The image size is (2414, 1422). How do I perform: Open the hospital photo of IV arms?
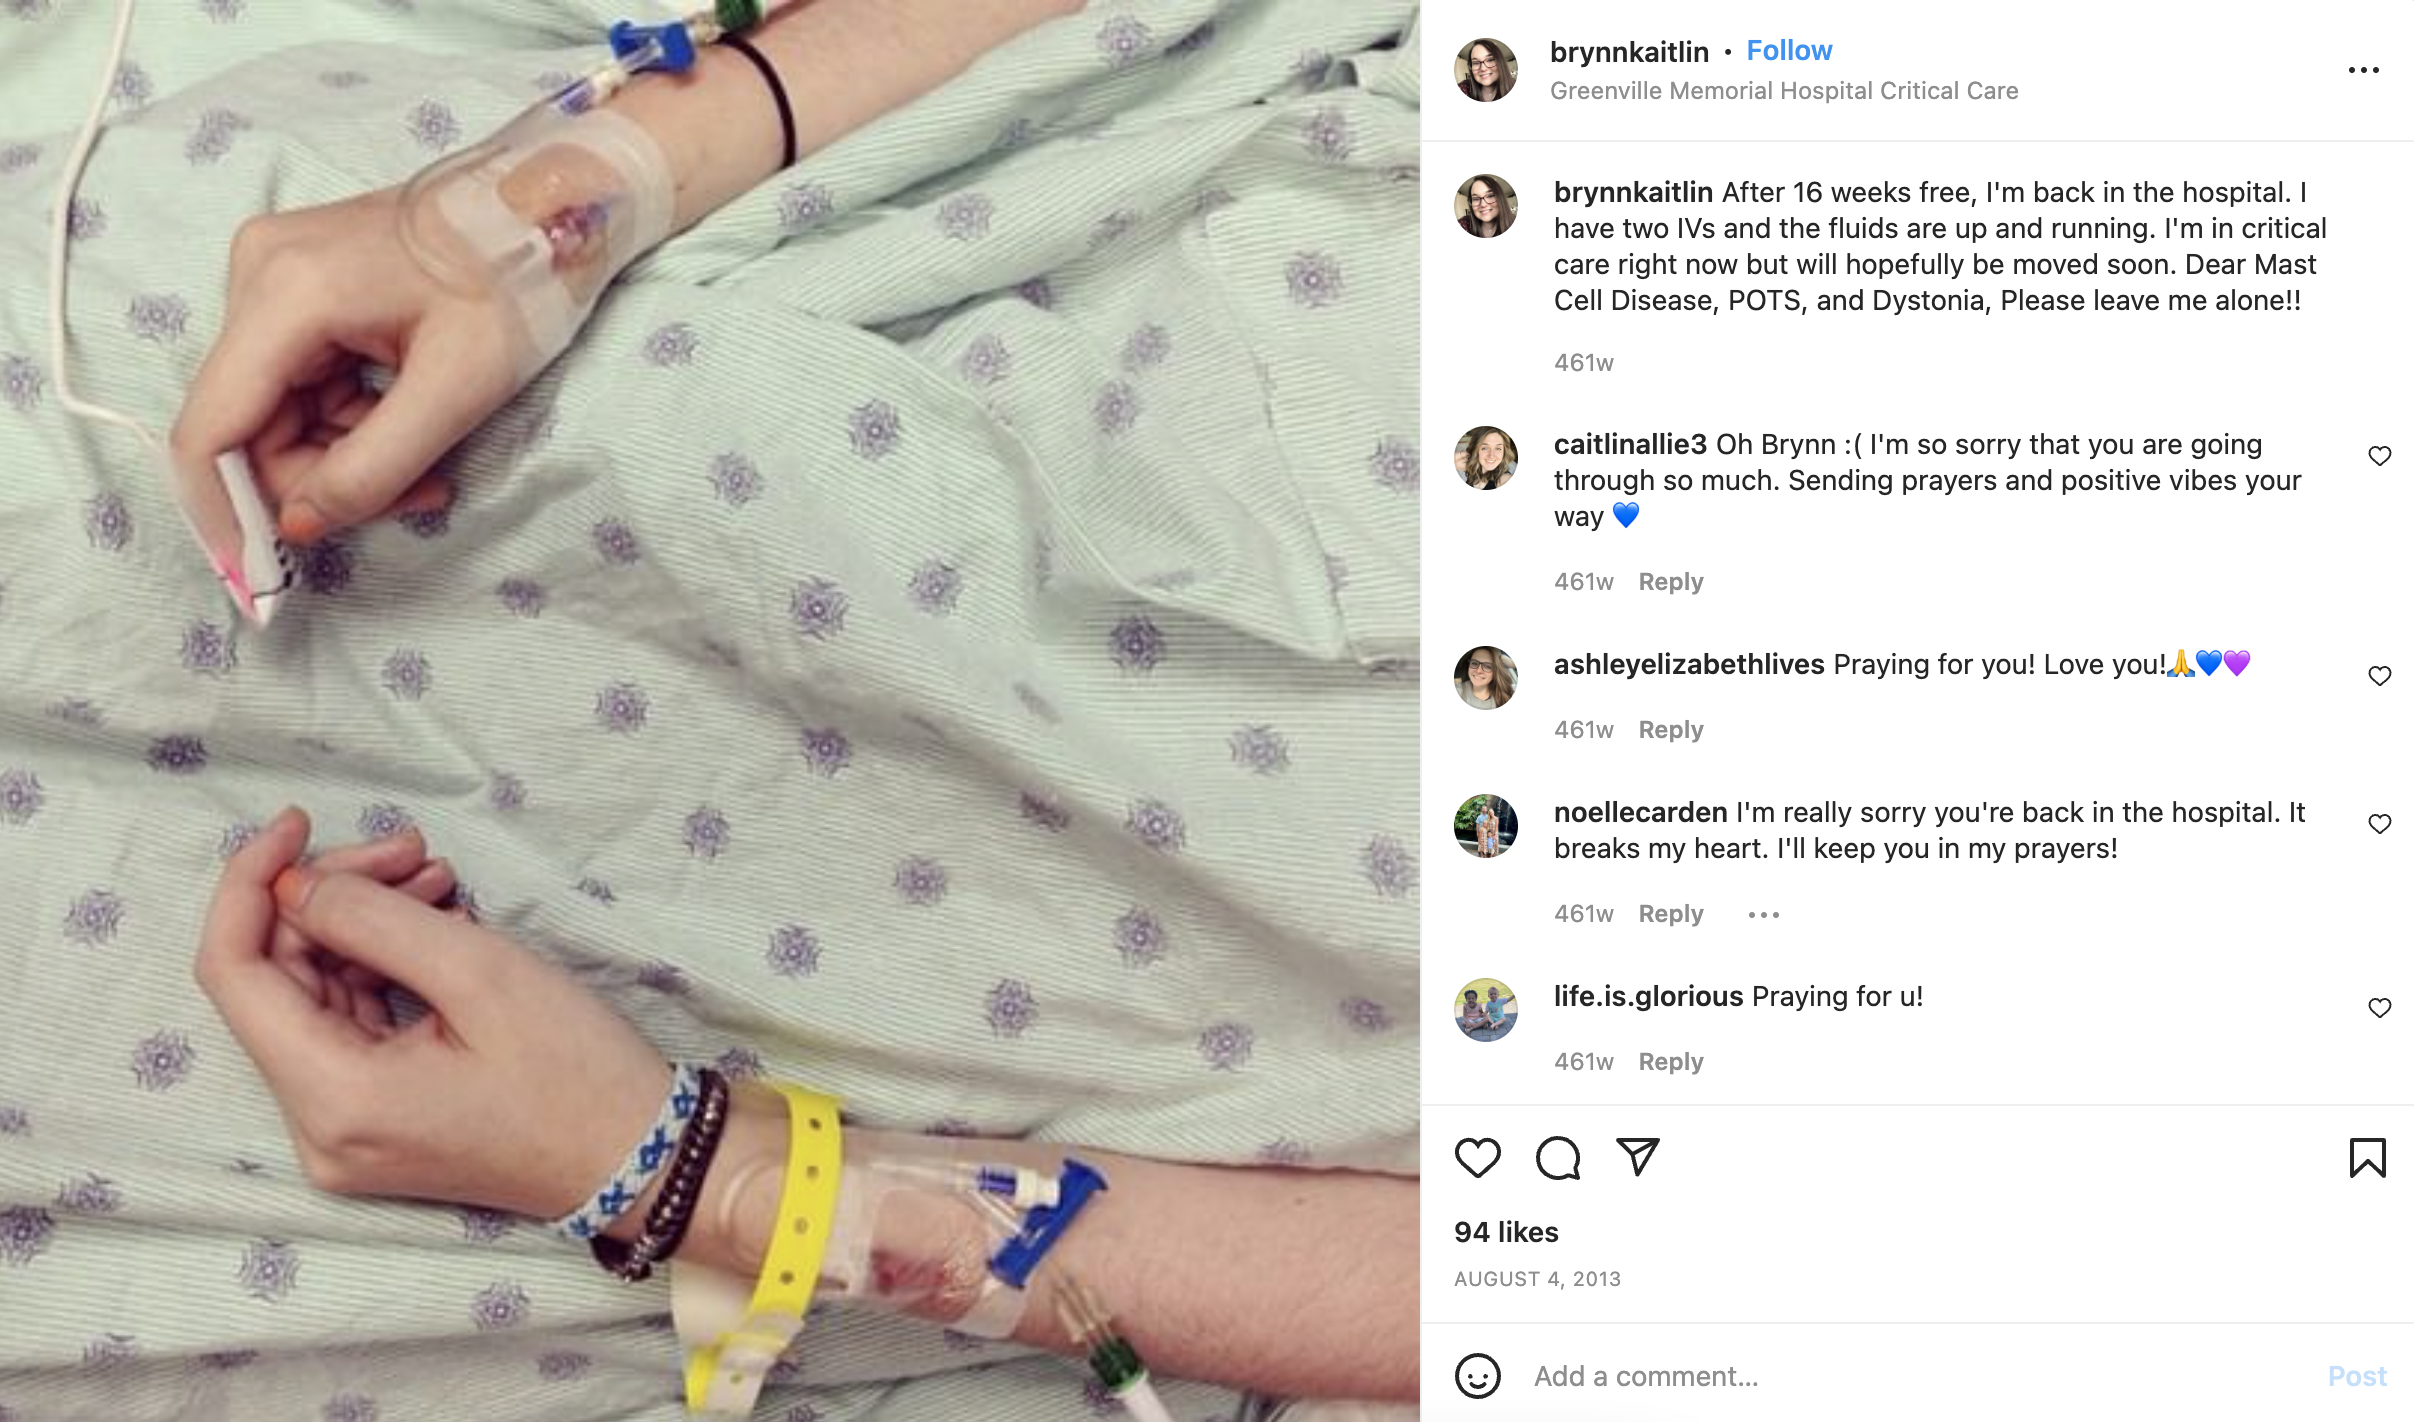tap(710, 711)
